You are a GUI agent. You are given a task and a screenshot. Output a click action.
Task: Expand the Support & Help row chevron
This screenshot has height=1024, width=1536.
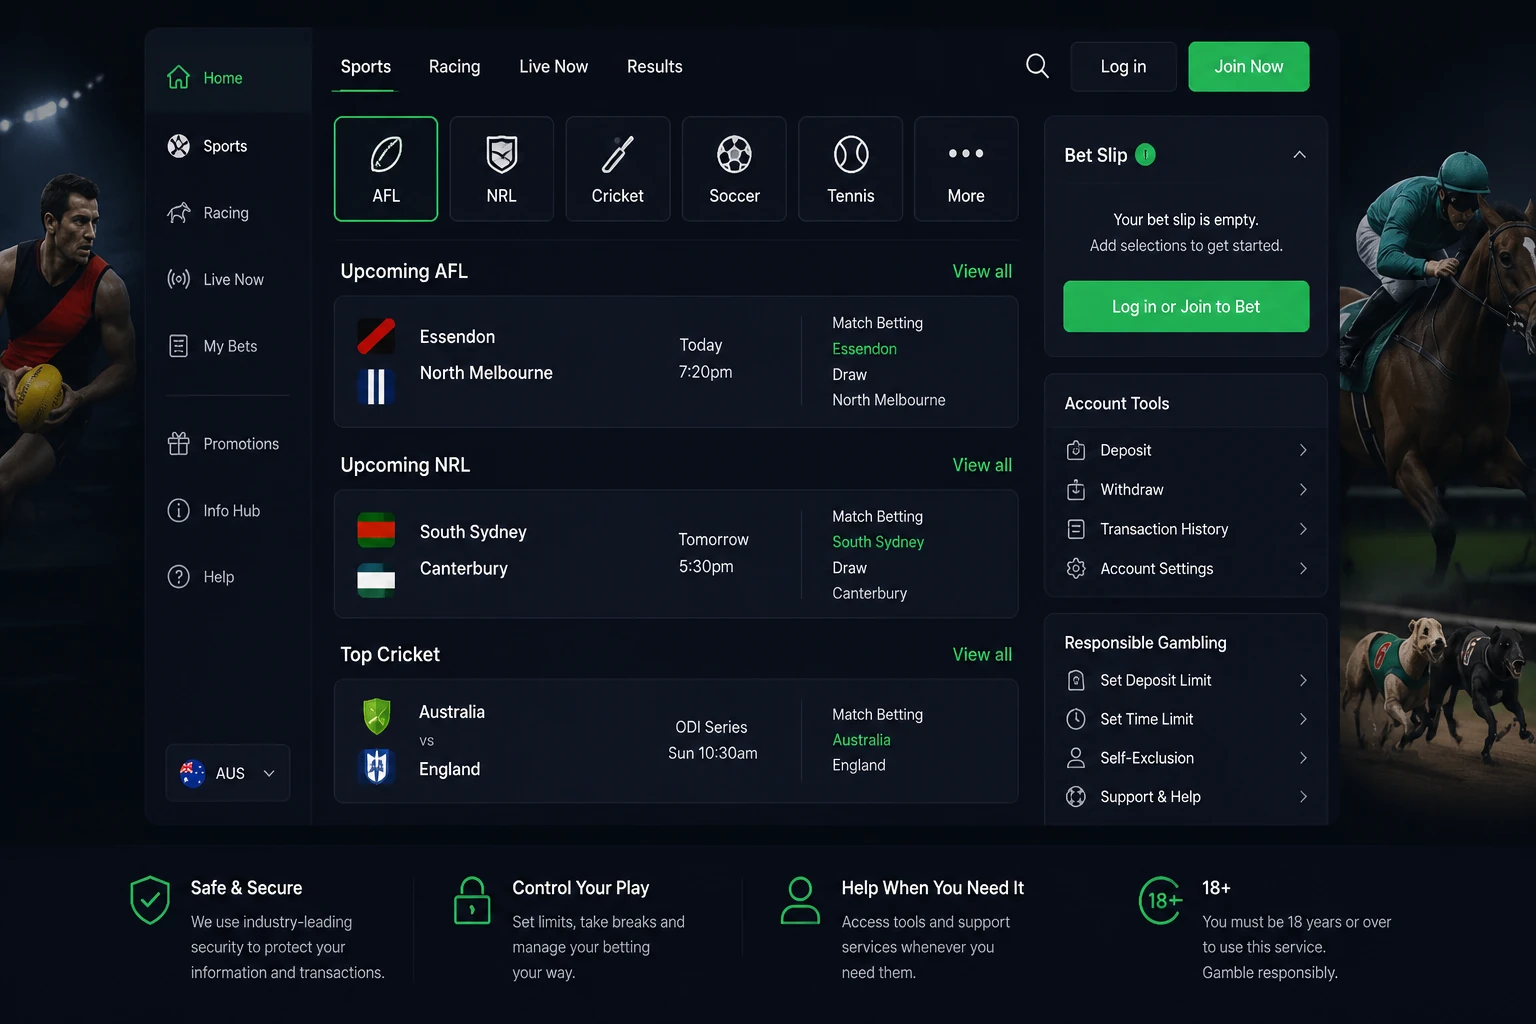(1303, 797)
